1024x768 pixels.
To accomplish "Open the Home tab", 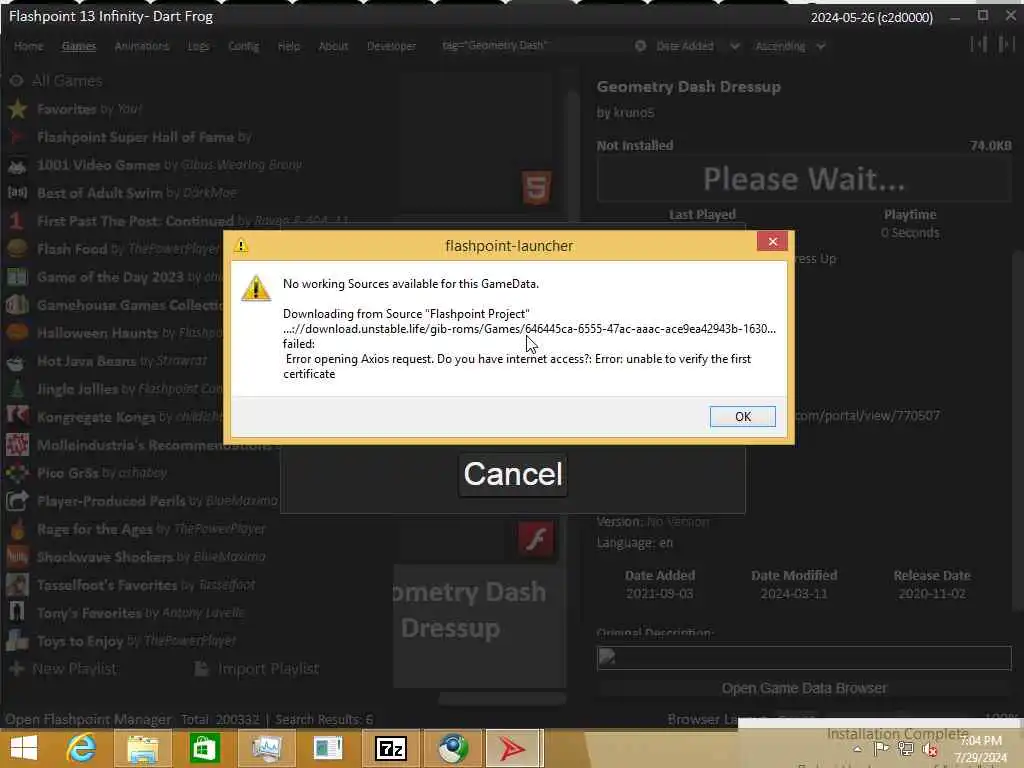I will [29, 46].
